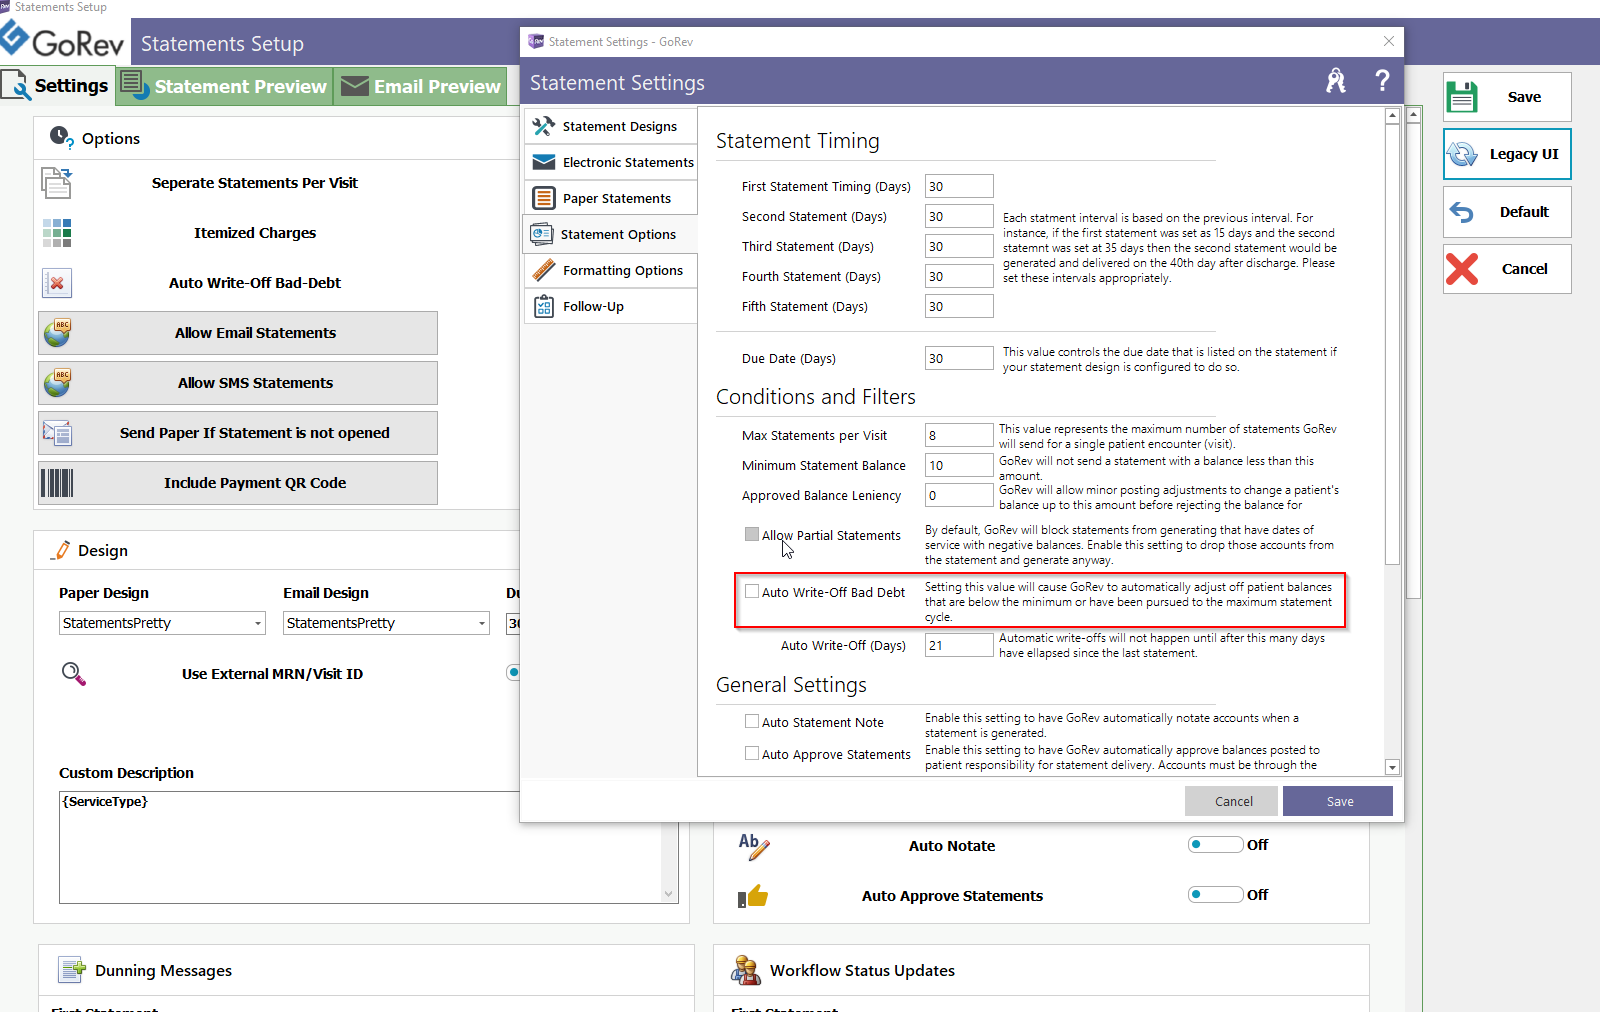
Task: Click the Due Date (Days) field
Action: (x=959, y=358)
